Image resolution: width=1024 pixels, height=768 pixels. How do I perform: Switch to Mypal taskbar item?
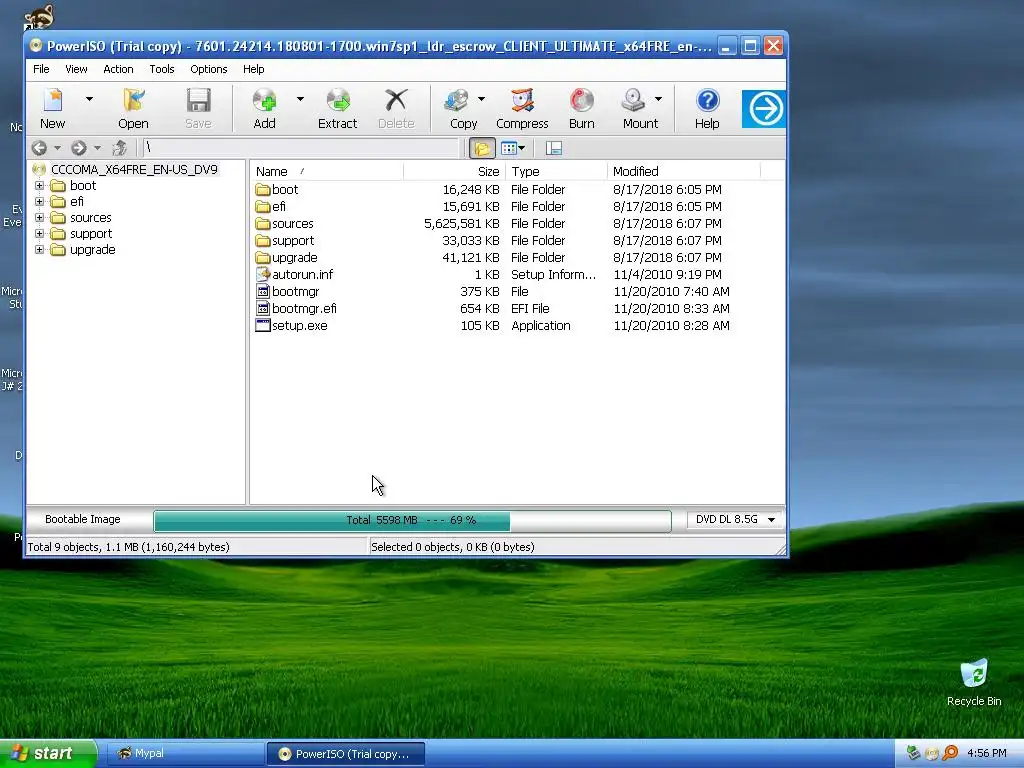(184, 754)
